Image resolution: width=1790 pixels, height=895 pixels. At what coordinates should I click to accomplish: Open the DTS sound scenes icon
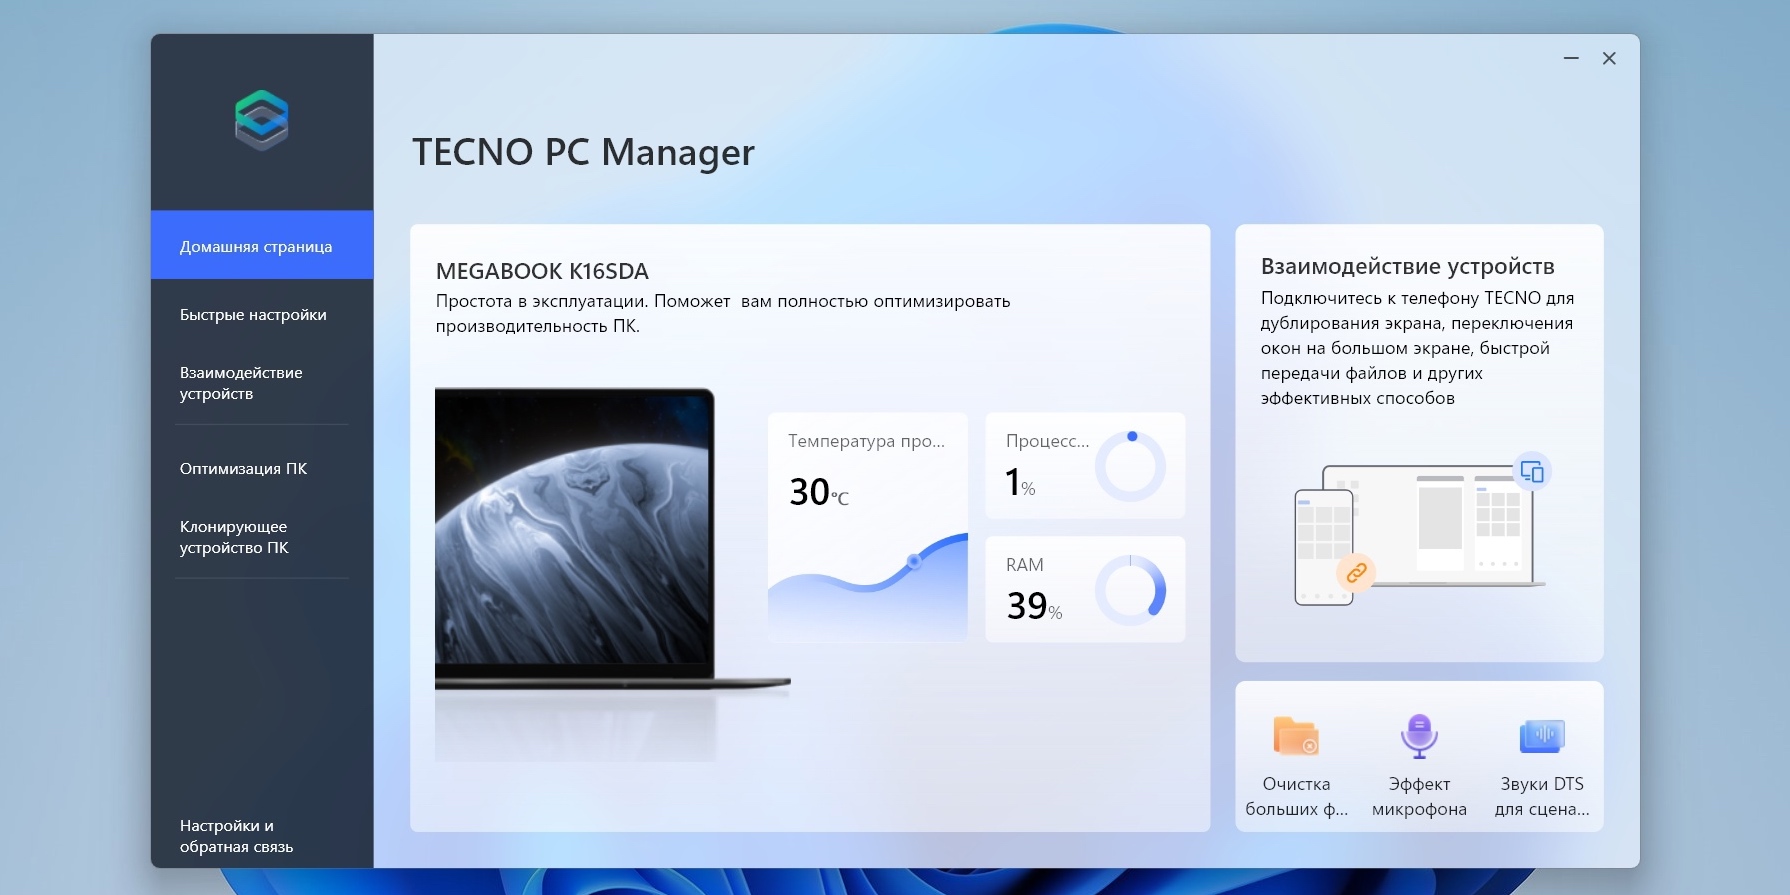(x=1542, y=736)
